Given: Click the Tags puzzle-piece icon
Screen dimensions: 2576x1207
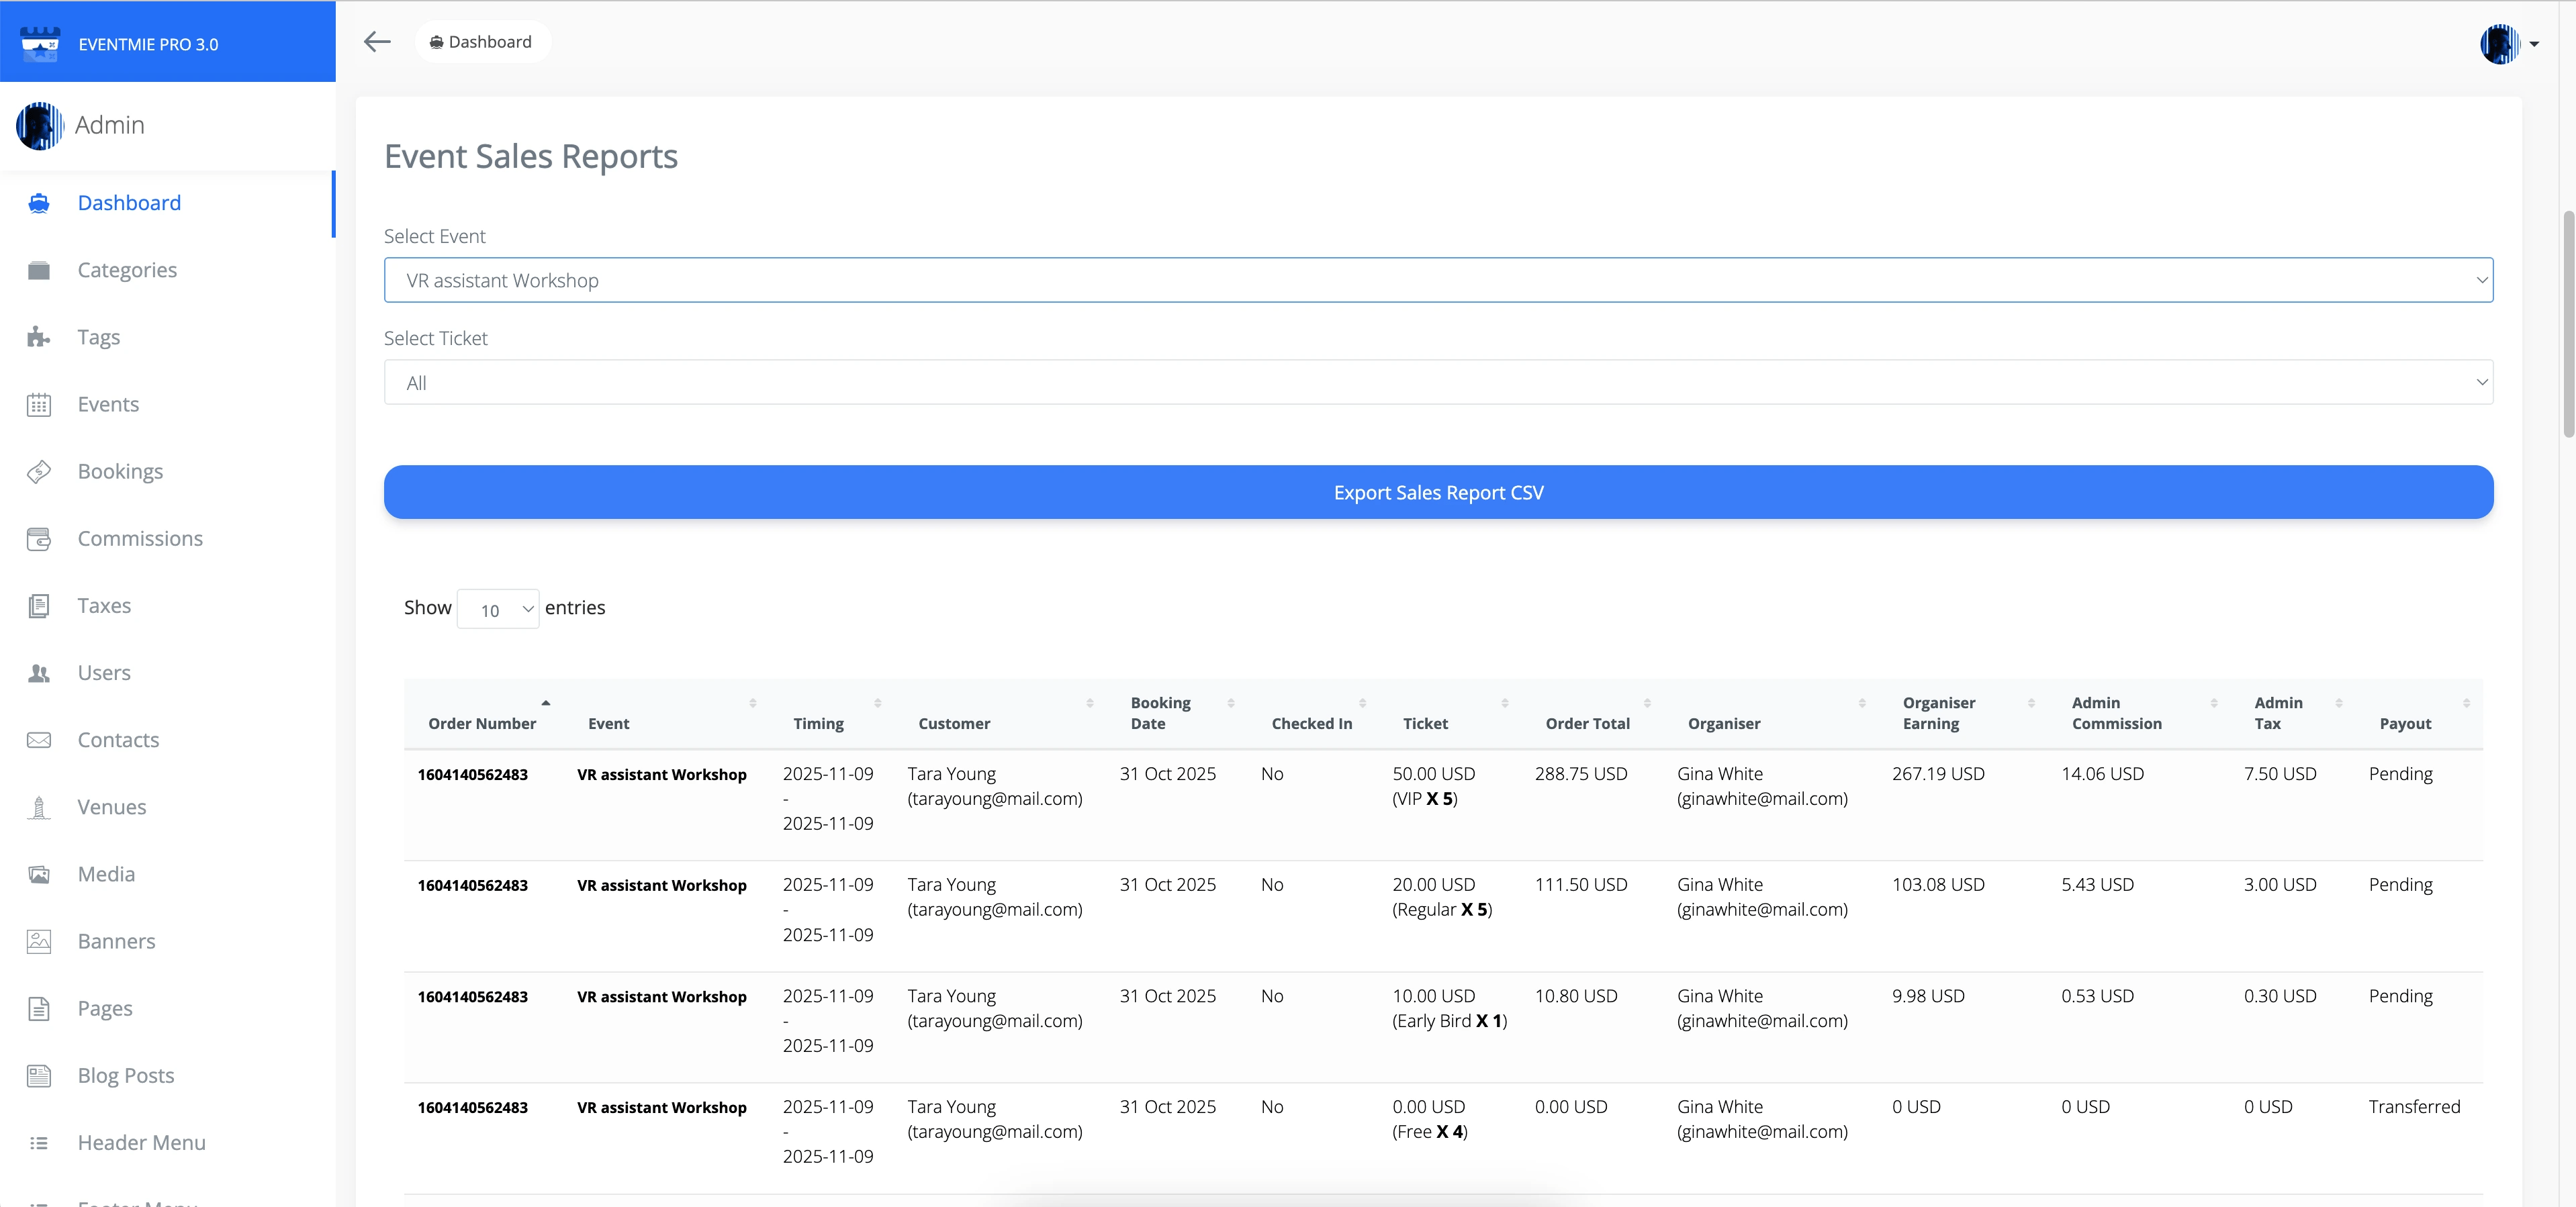Looking at the screenshot, I should pos(39,337).
